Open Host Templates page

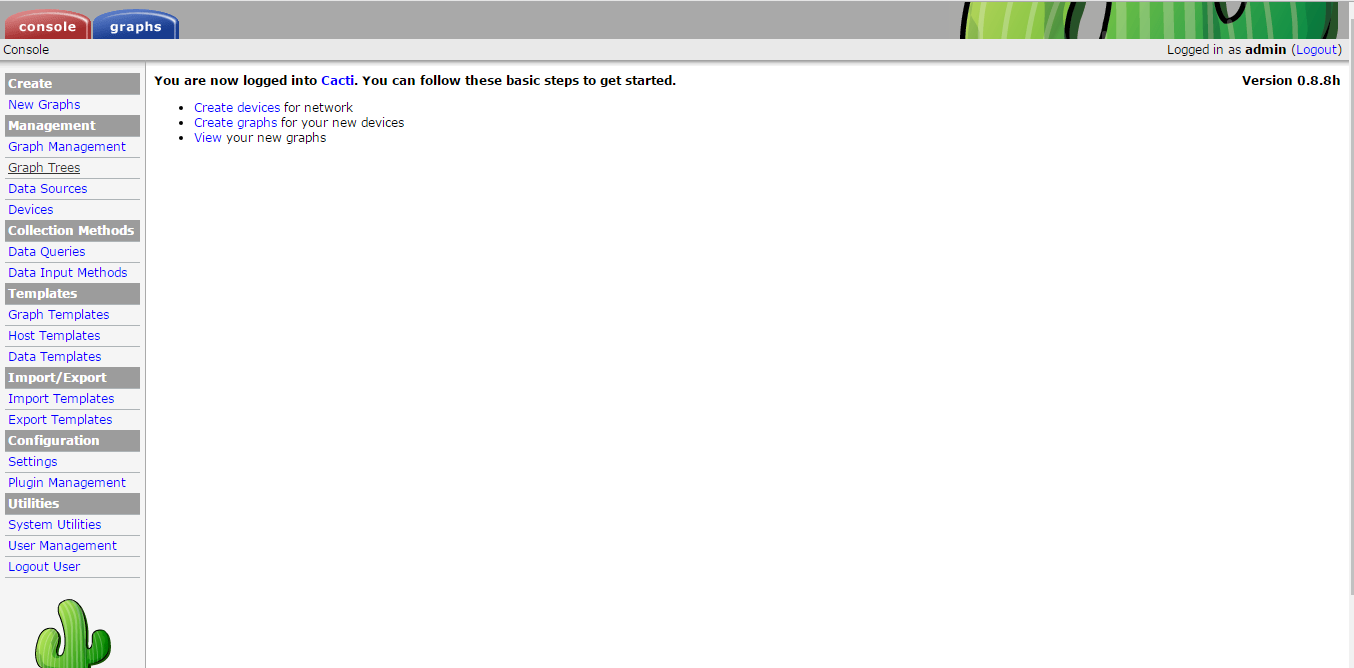click(54, 336)
